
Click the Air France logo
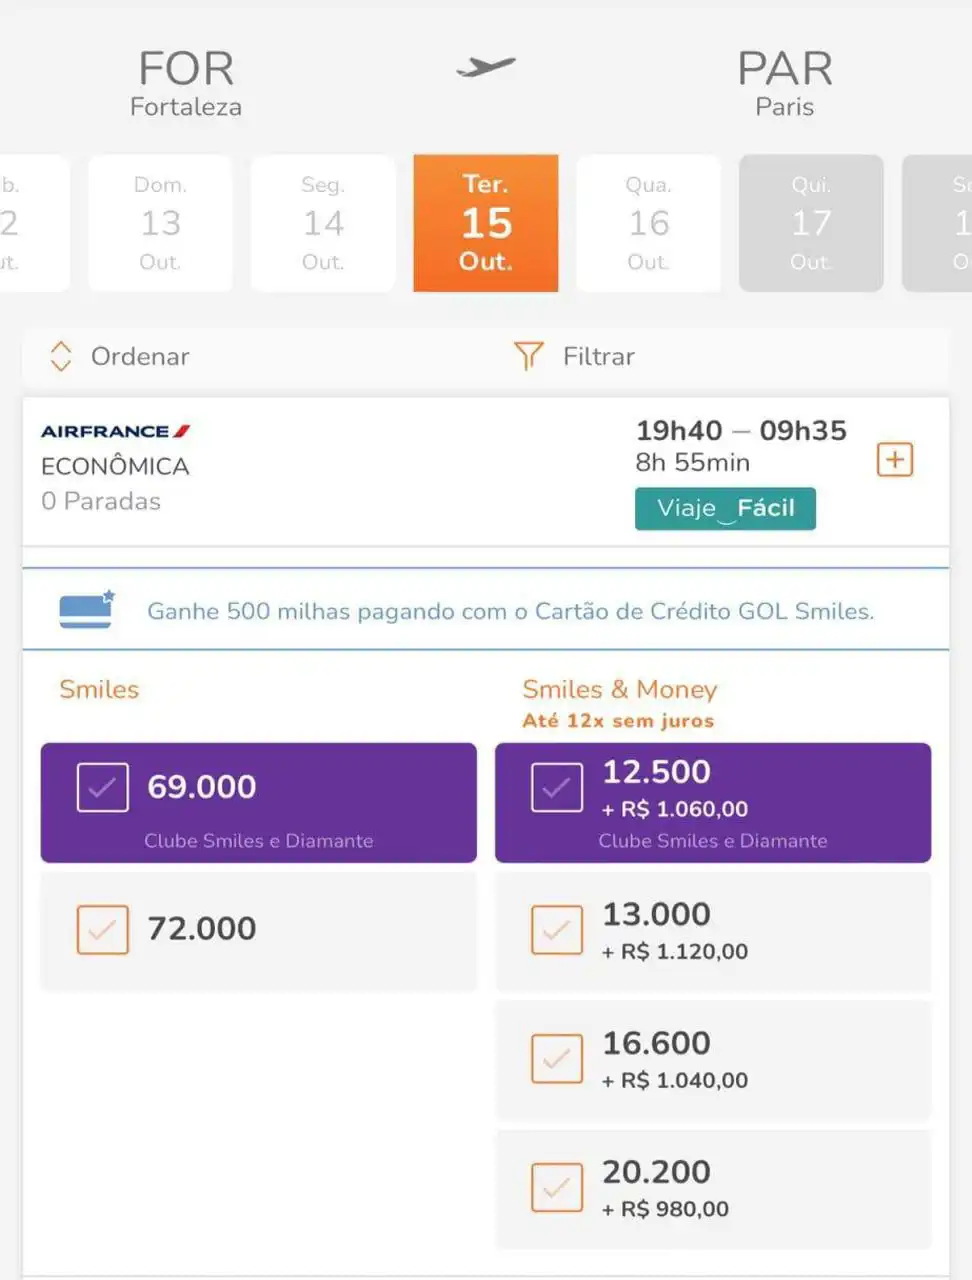click(115, 431)
